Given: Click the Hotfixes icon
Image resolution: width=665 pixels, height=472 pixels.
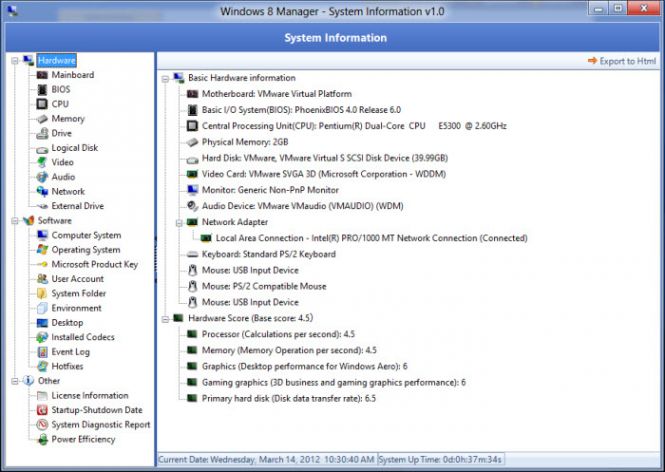Looking at the screenshot, I should [x=42, y=366].
